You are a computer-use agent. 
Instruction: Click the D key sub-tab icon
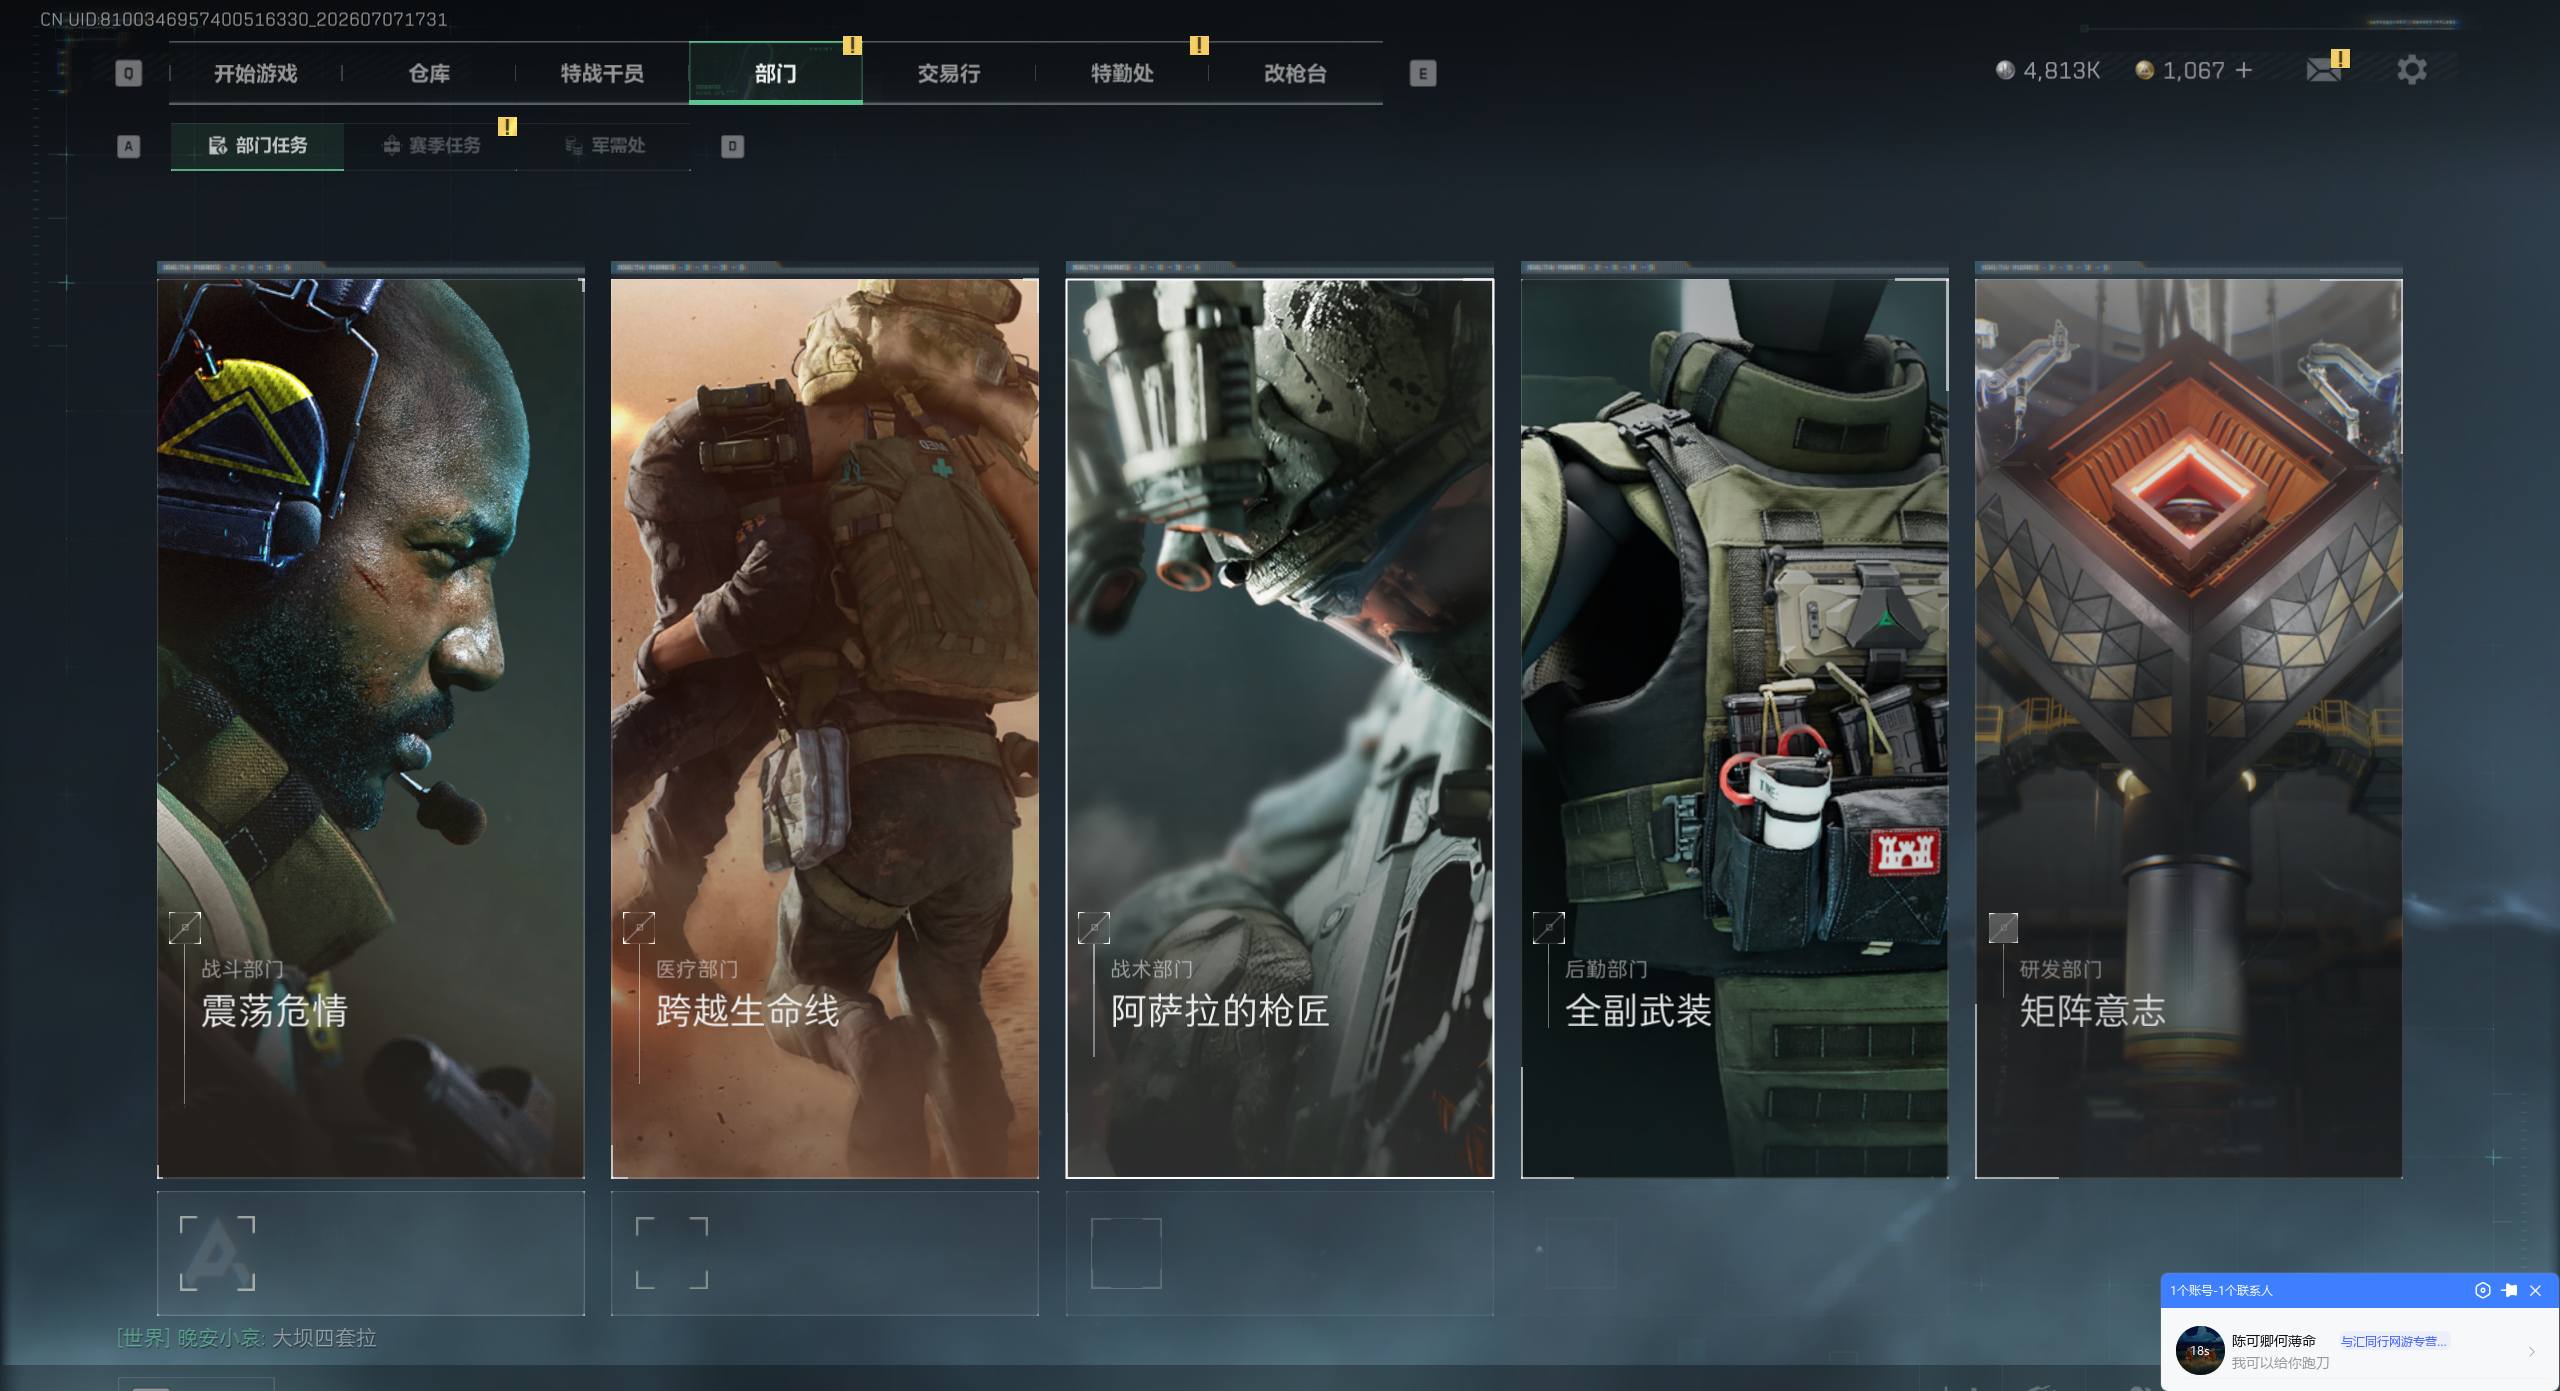point(732,147)
